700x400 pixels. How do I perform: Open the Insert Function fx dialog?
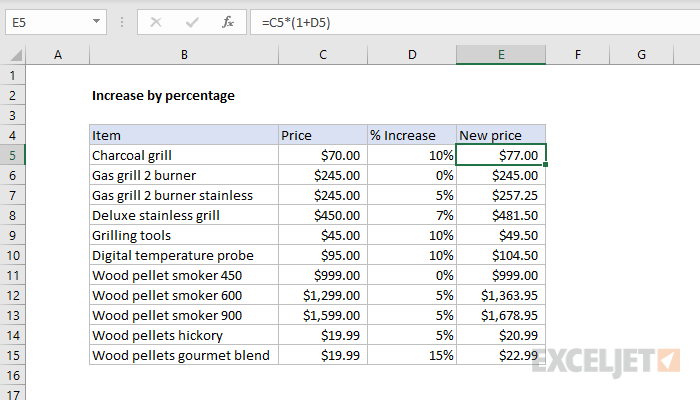(x=228, y=22)
